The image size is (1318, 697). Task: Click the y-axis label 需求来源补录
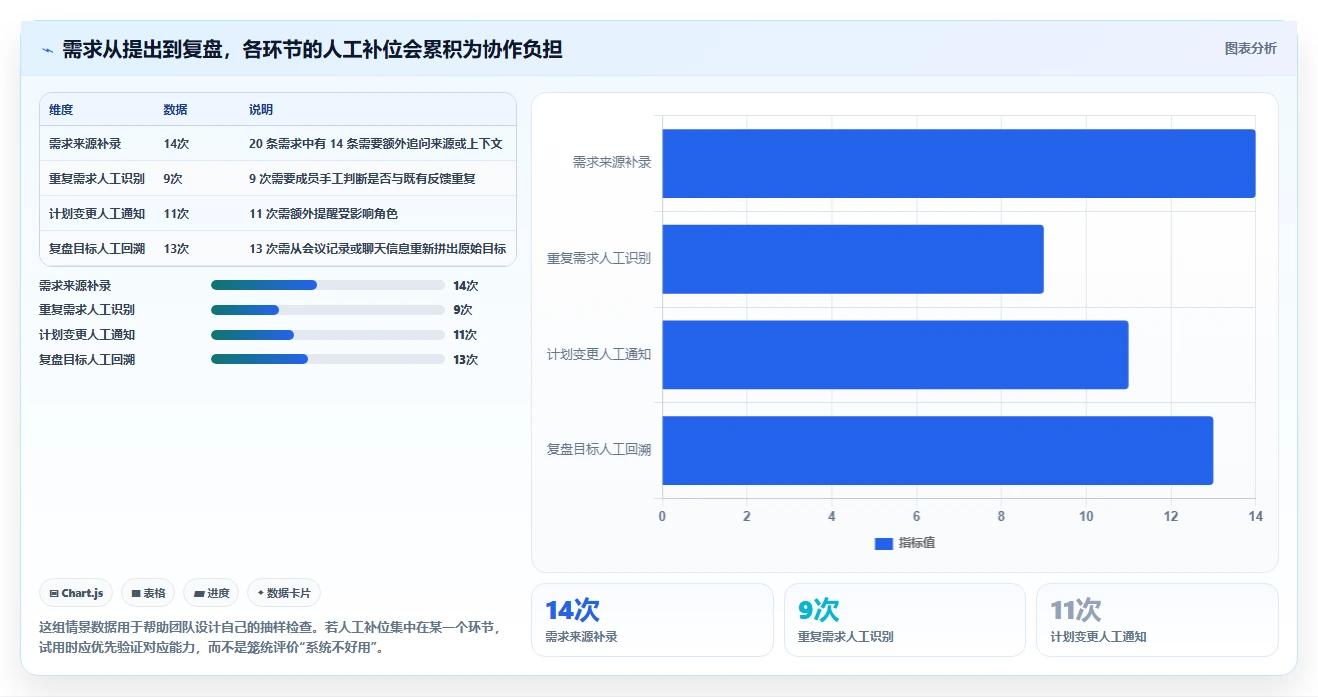click(x=612, y=162)
